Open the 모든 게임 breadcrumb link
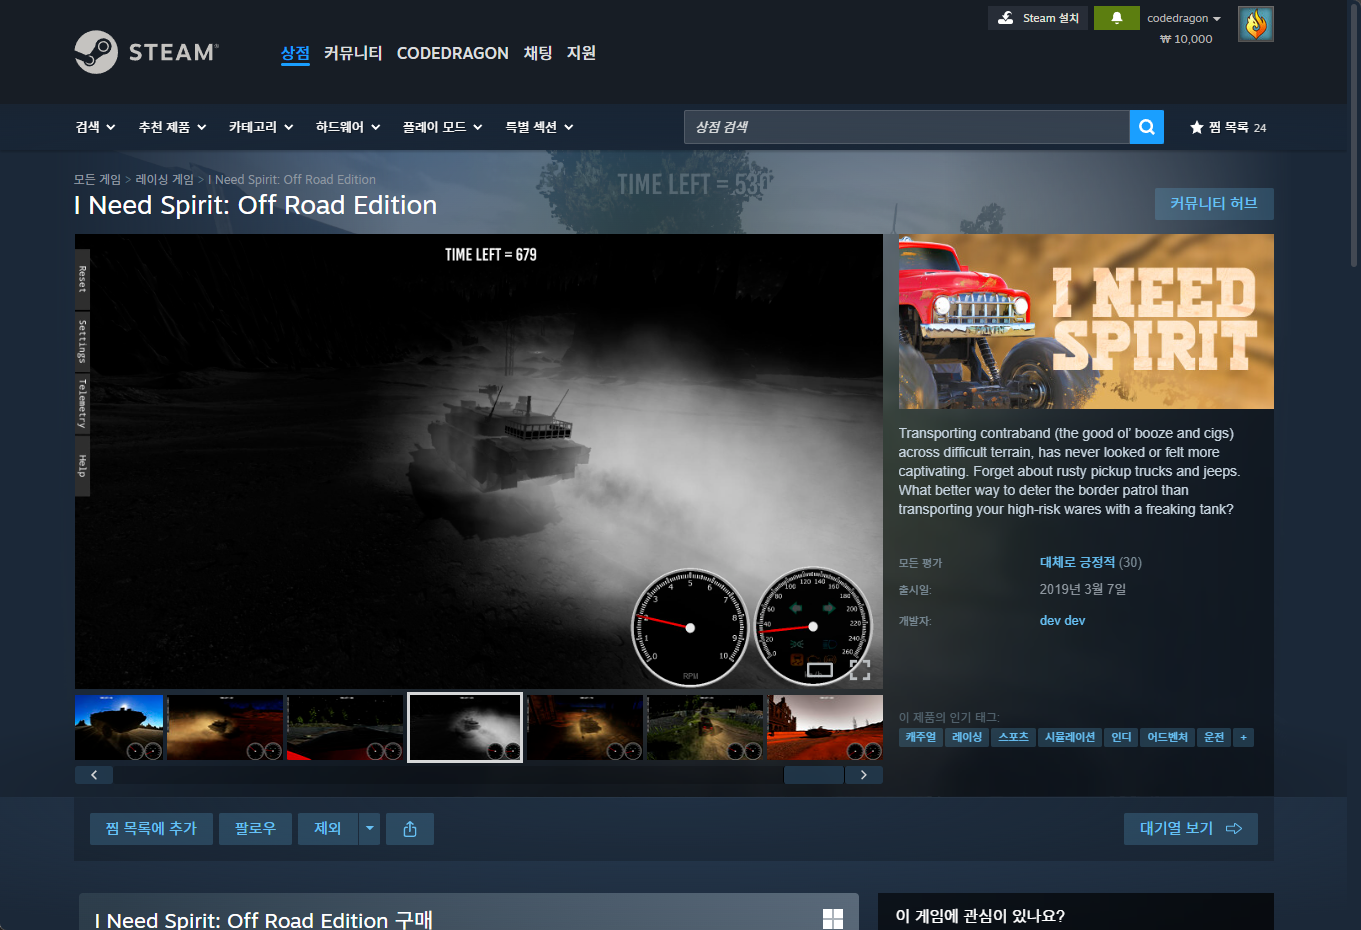Screen dimensions: 1361x930 coord(97,180)
